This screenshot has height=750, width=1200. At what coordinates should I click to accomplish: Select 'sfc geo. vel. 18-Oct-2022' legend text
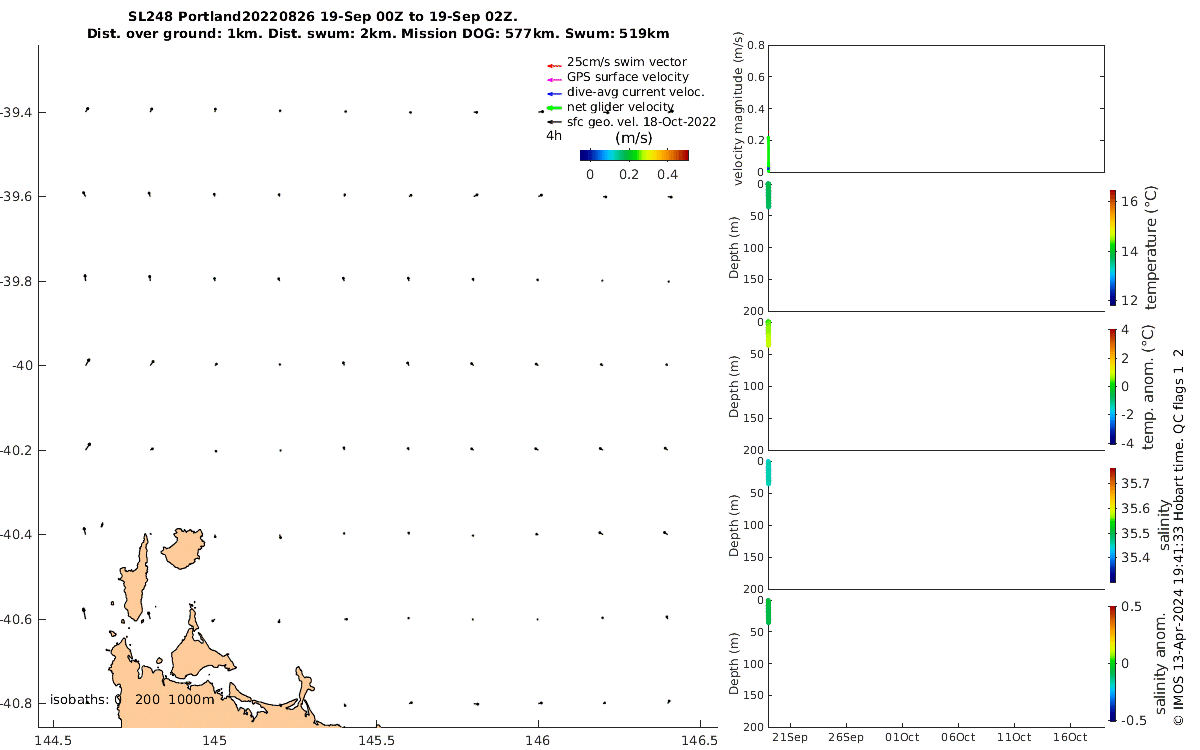tap(642, 122)
